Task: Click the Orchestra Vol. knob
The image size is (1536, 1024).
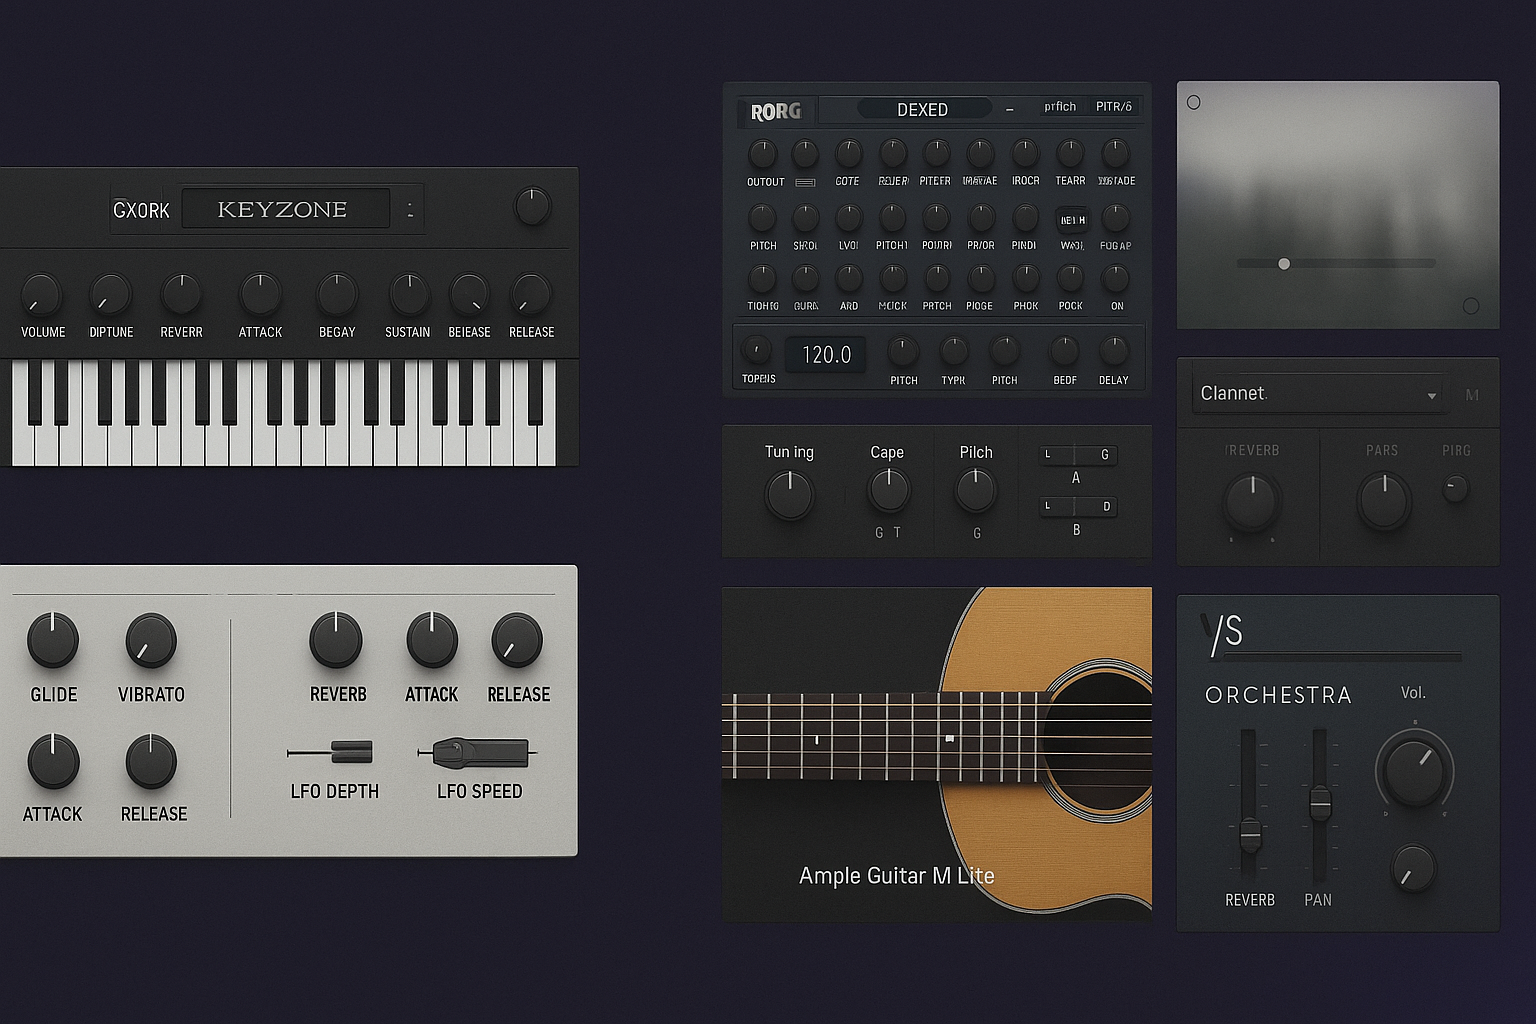Action: click(1415, 769)
